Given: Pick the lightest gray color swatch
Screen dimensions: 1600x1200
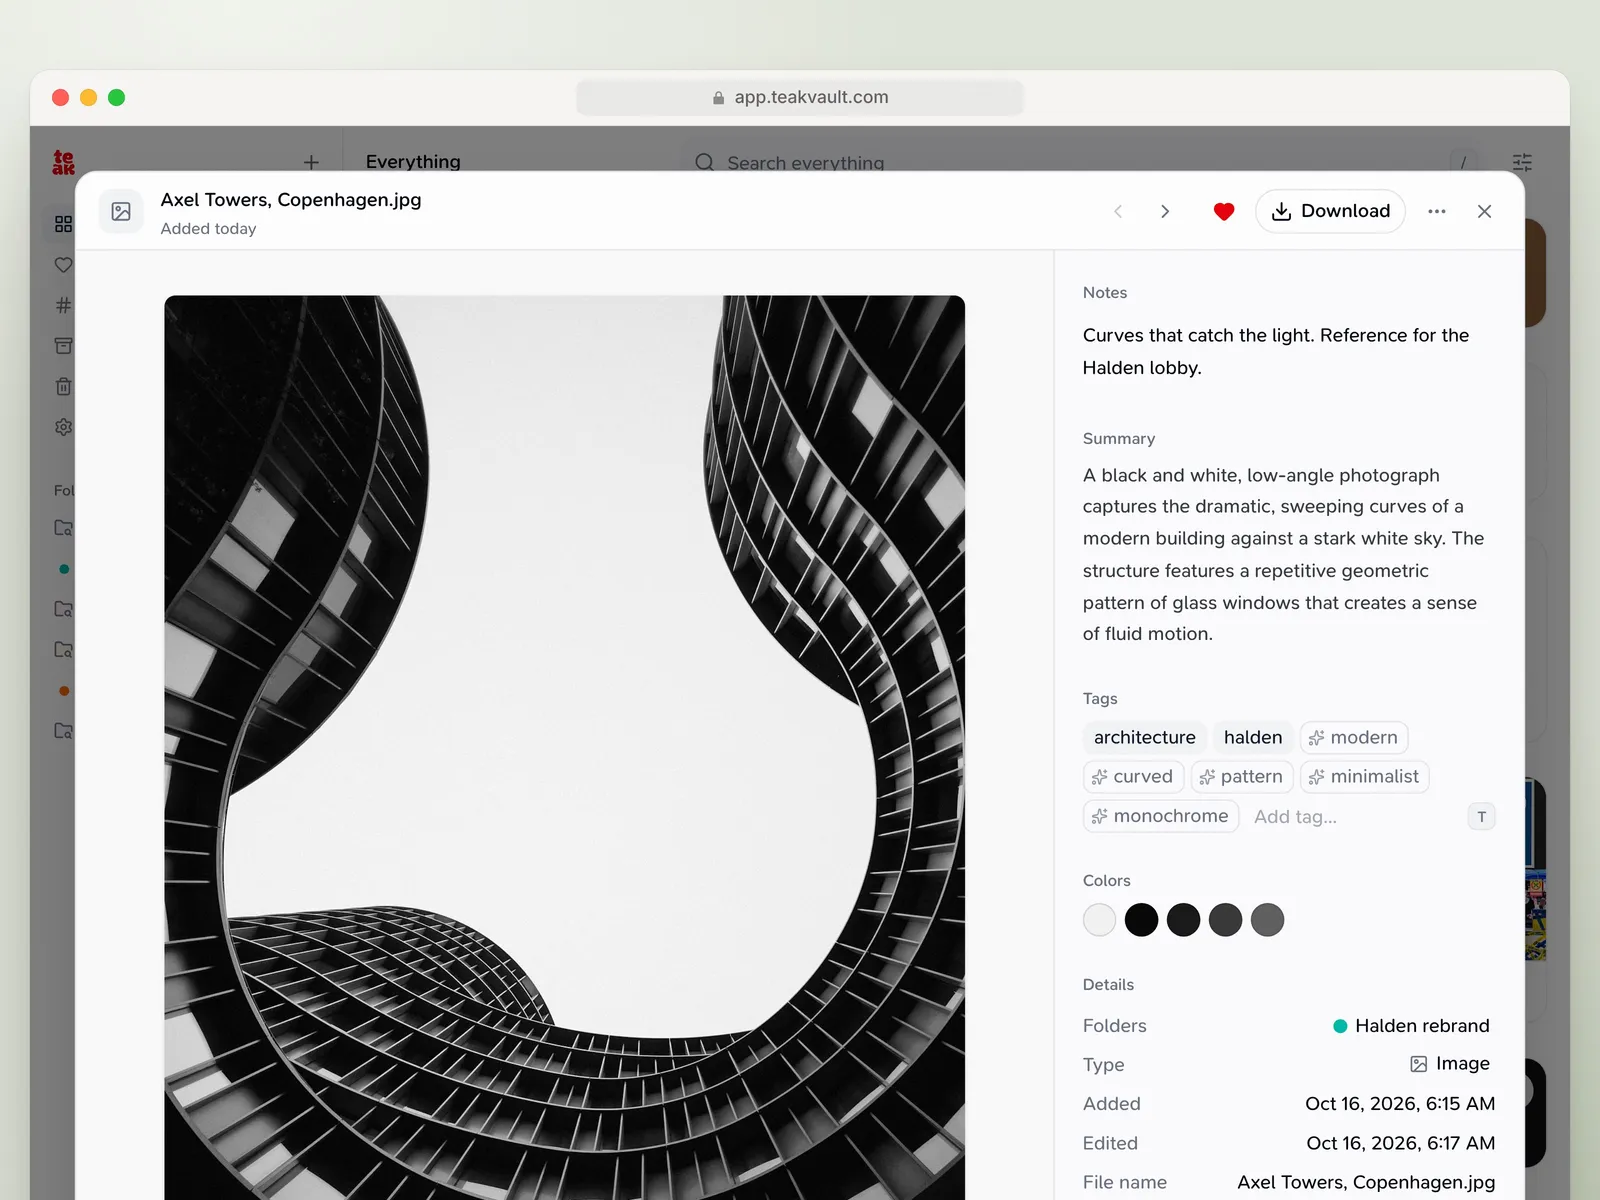Looking at the screenshot, I should (1267, 920).
